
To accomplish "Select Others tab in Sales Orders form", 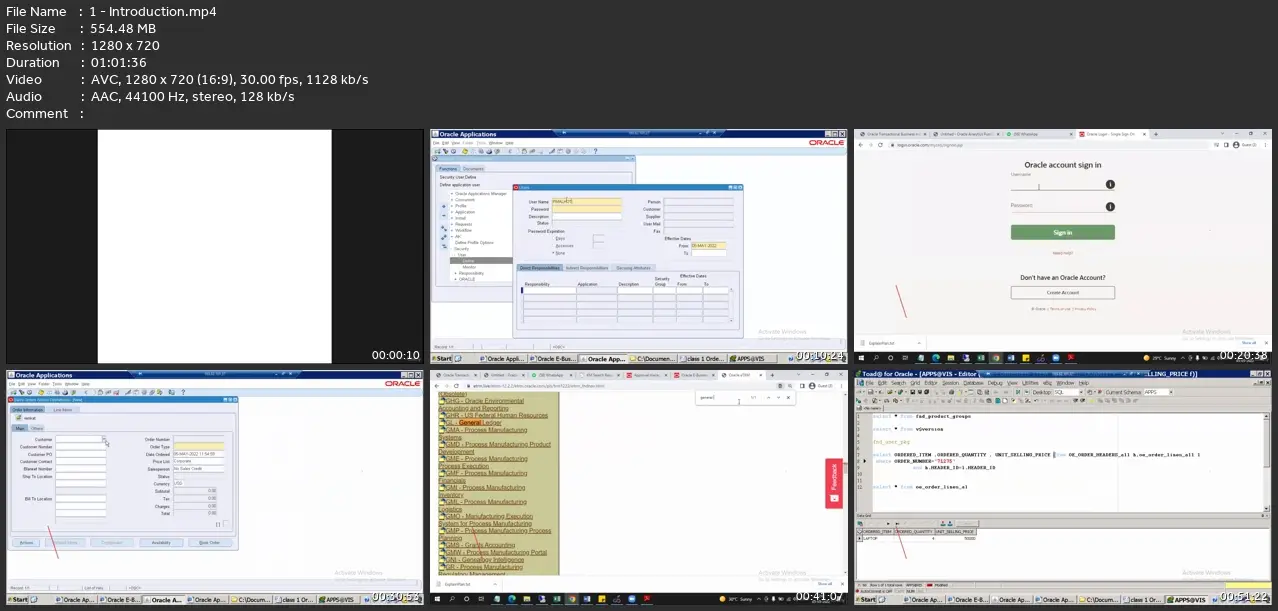I will click(39, 428).
